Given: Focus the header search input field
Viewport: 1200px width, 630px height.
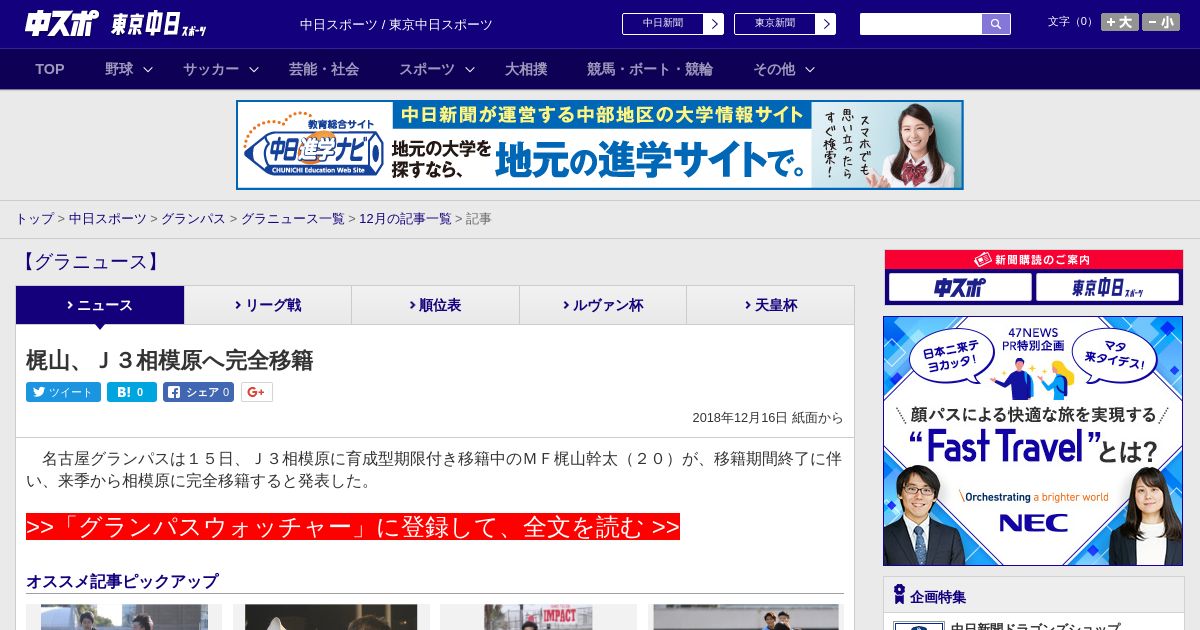Looking at the screenshot, I should coord(921,24).
